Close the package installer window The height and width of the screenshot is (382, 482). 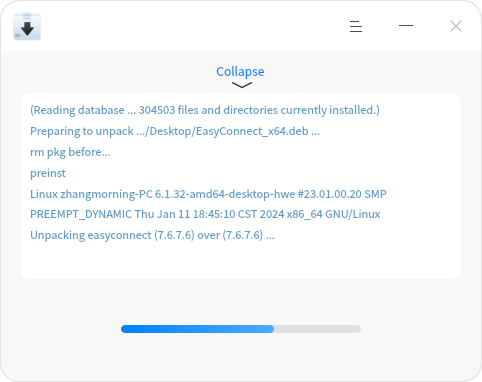456,26
